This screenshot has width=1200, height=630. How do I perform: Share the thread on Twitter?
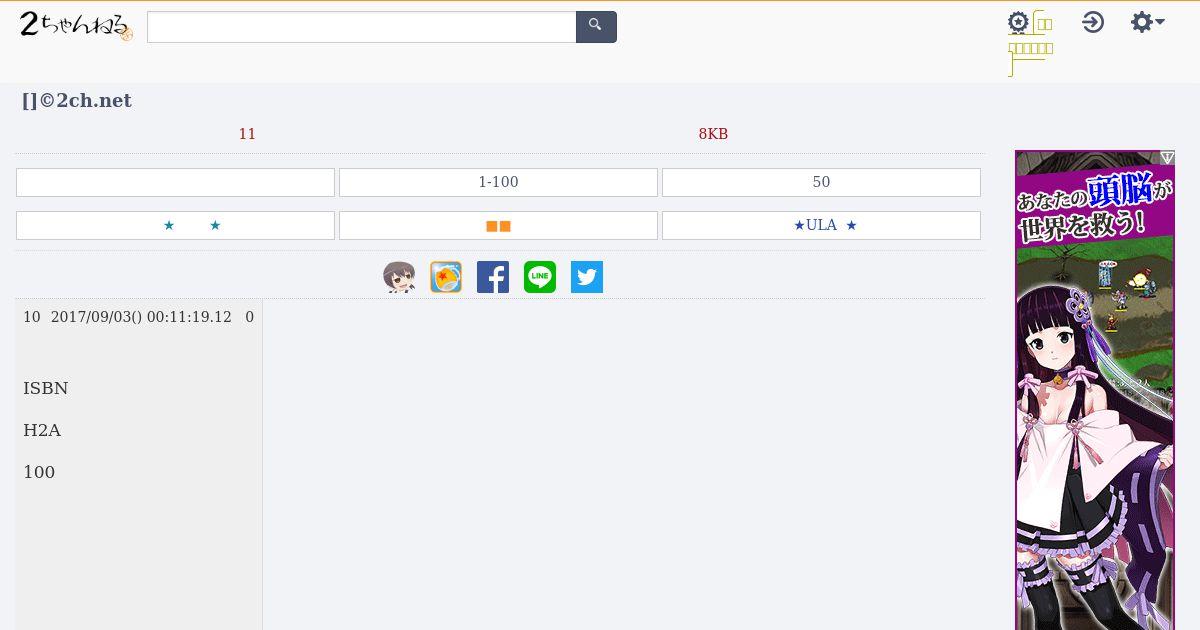coord(587,277)
